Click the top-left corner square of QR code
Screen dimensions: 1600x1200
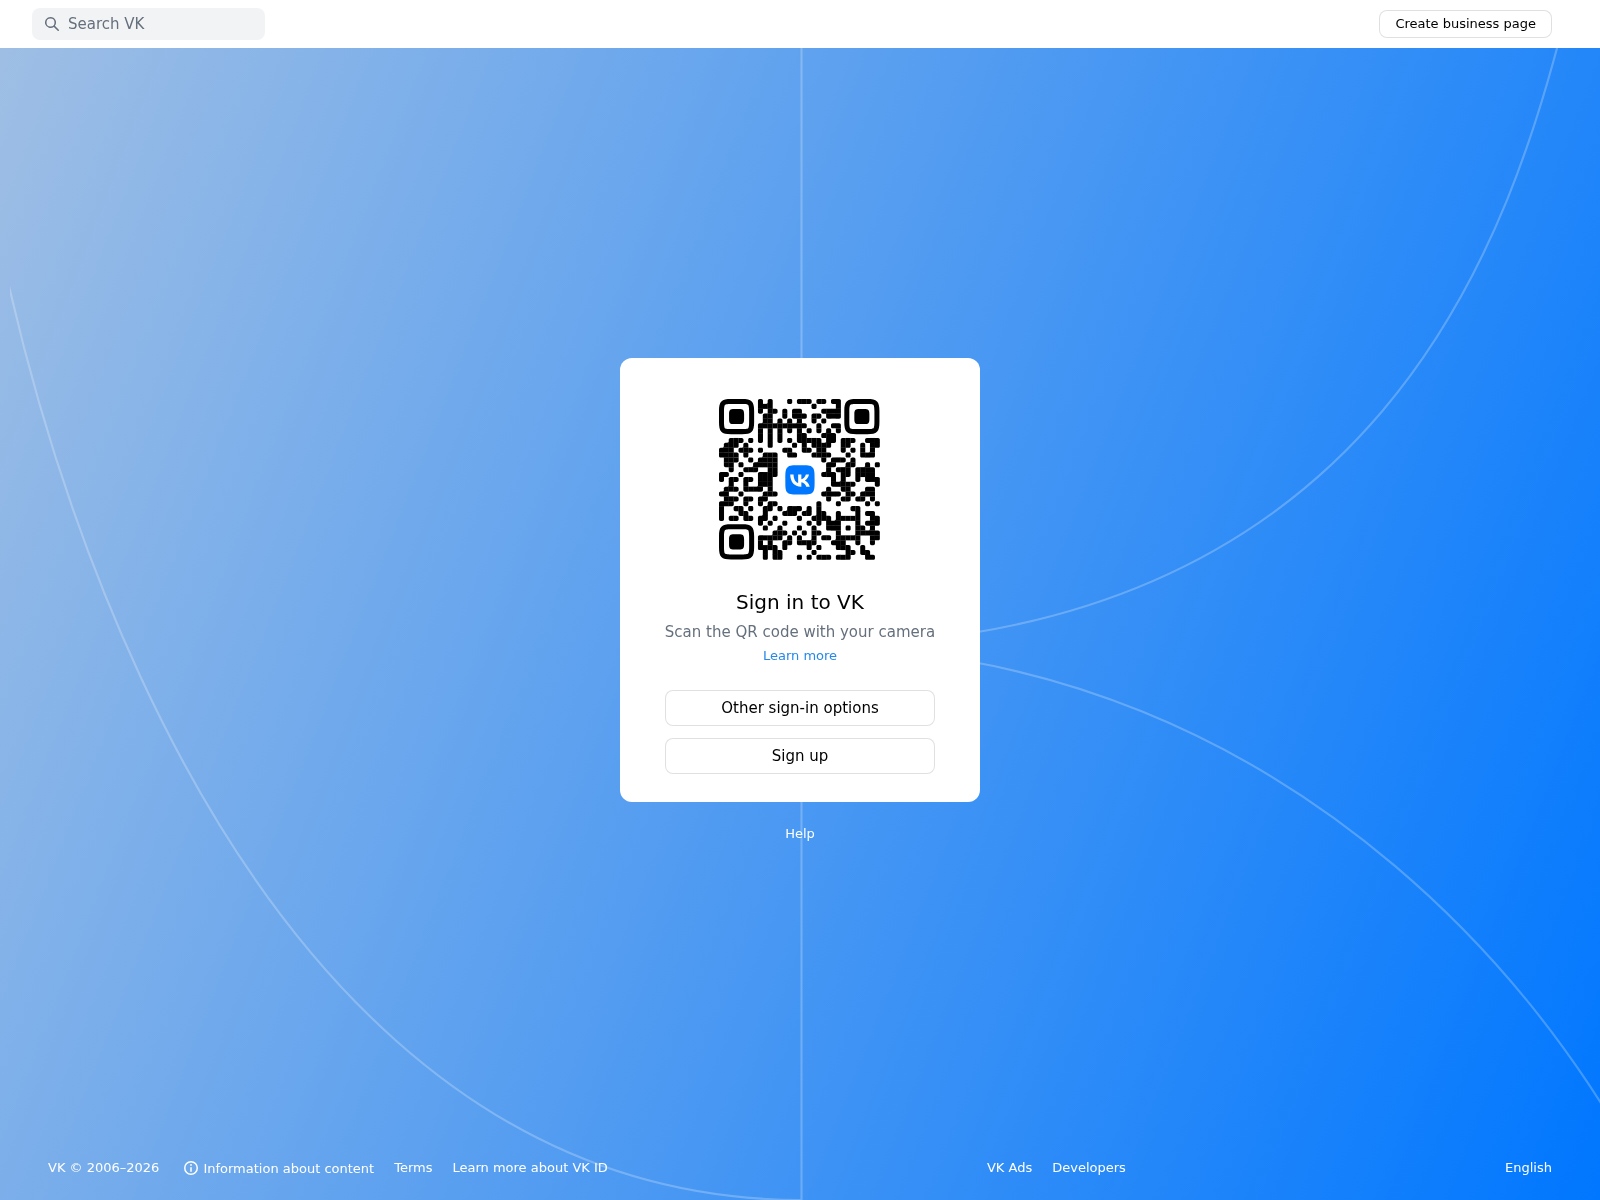pos(736,416)
